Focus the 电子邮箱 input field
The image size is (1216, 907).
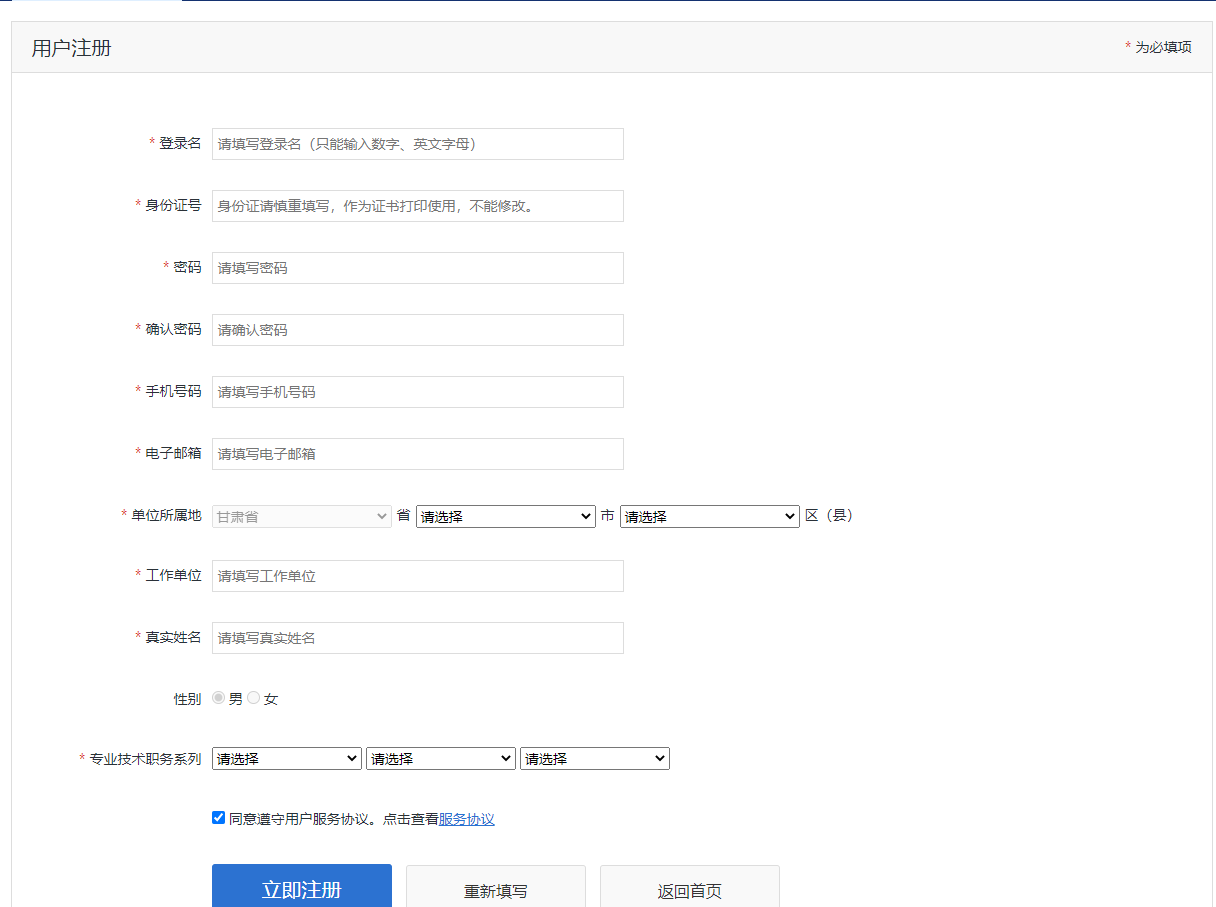pos(417,454)
